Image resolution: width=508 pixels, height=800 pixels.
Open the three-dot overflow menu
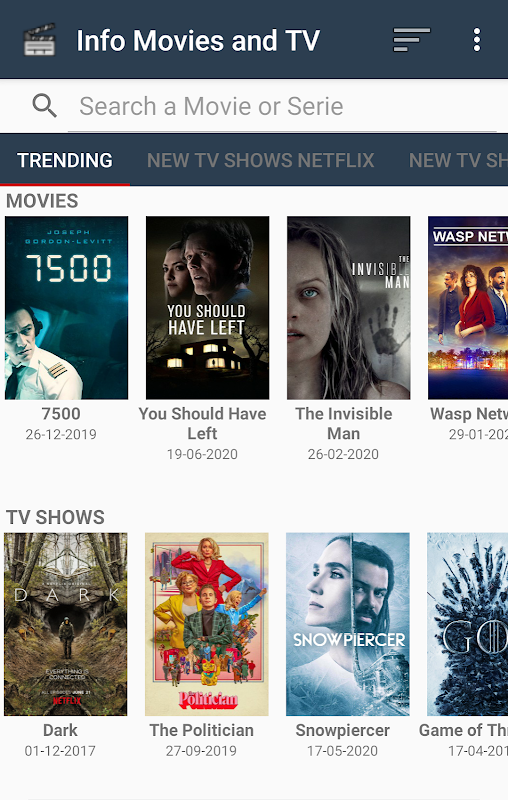[476, 40]
